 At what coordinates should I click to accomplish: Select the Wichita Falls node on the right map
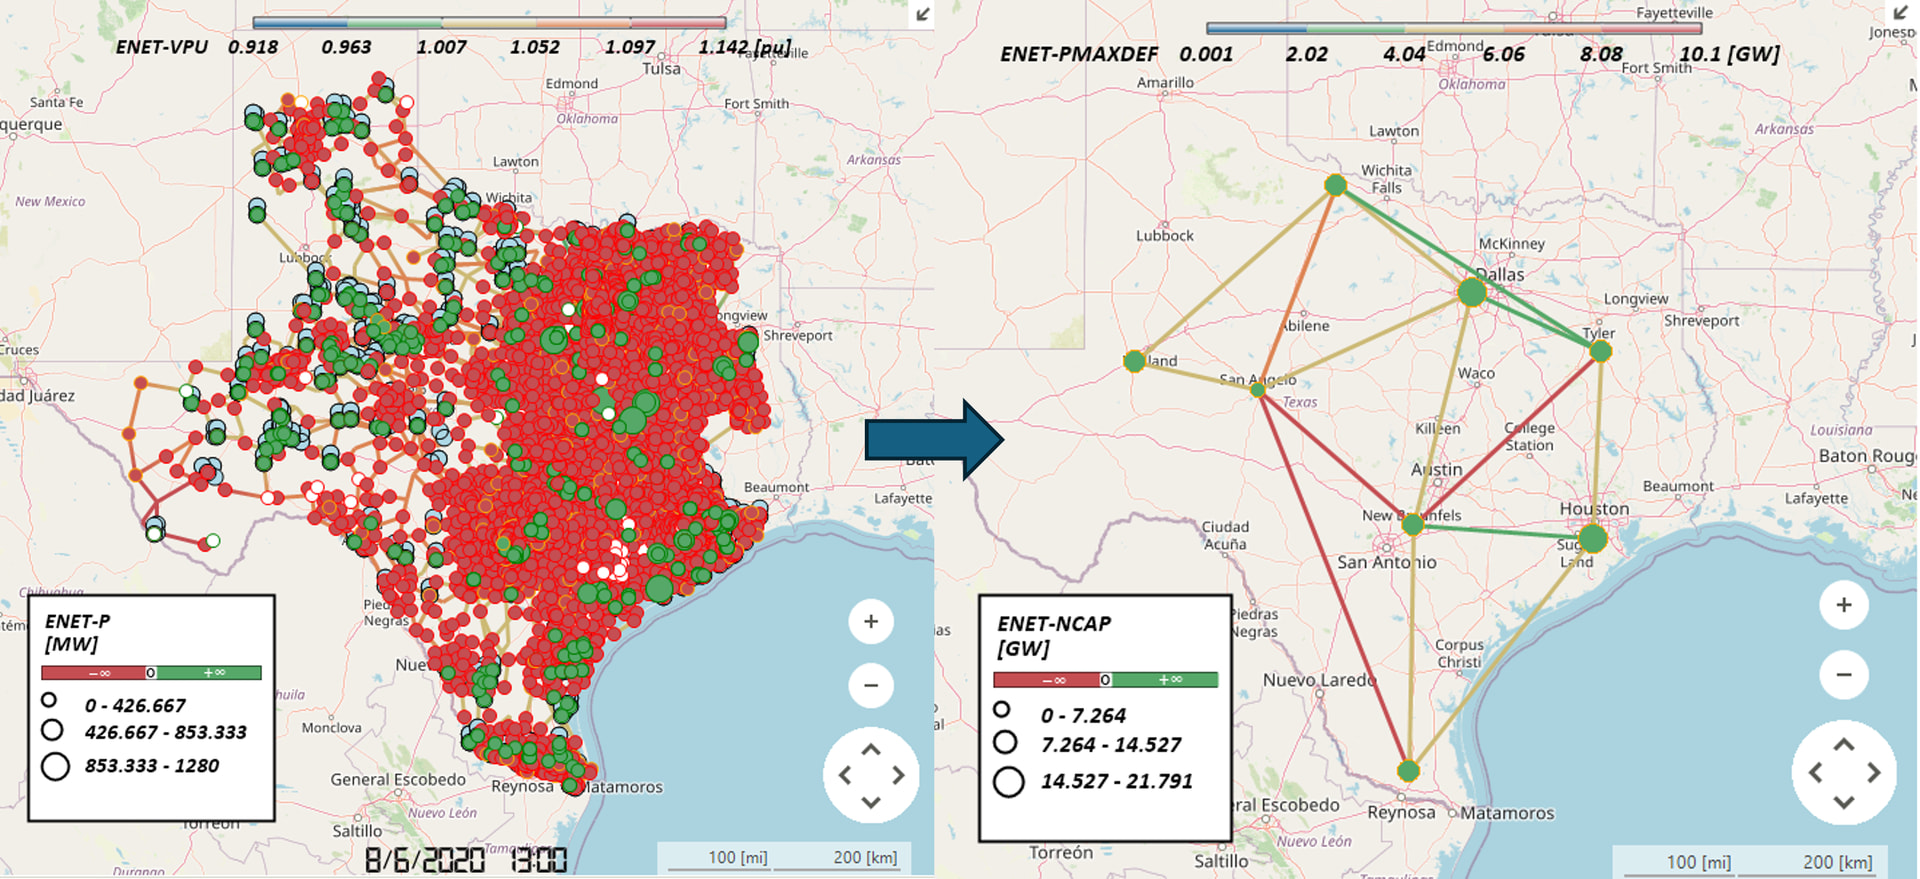(x=1335, y=185)
